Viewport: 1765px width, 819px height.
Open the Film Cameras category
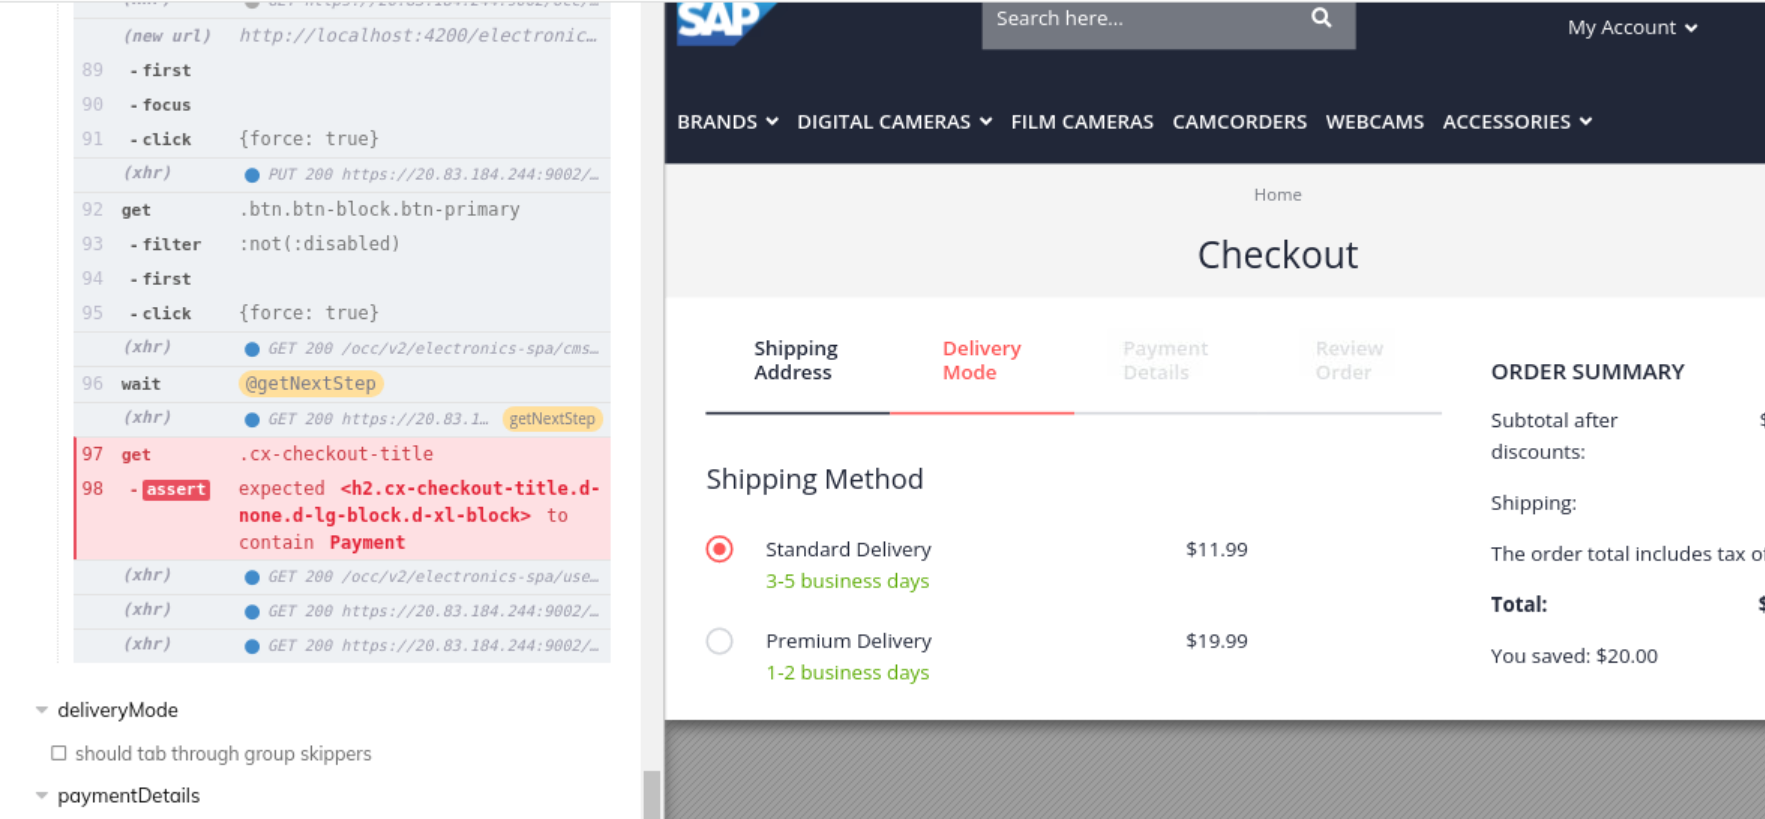click(x=1081, y=122)
